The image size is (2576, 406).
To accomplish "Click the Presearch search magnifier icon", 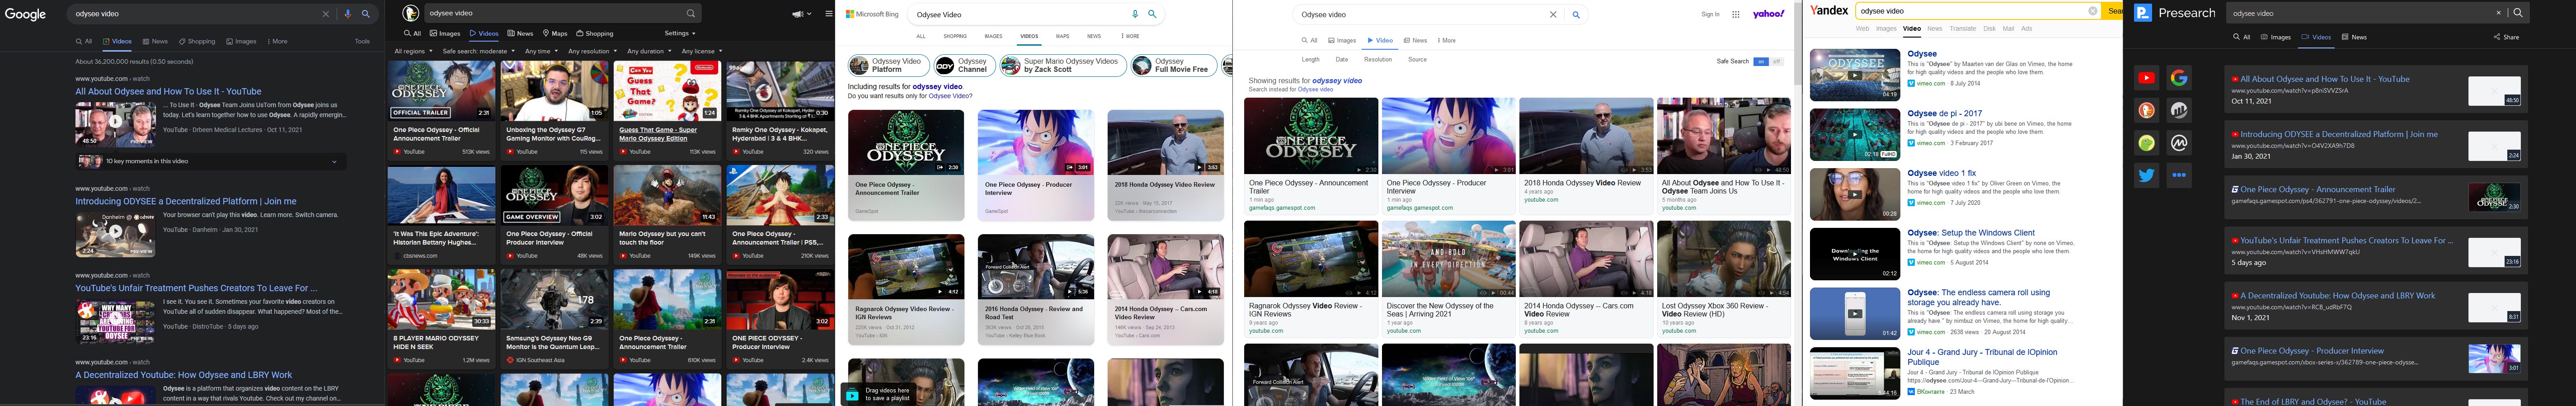I will click(2518, 13).
